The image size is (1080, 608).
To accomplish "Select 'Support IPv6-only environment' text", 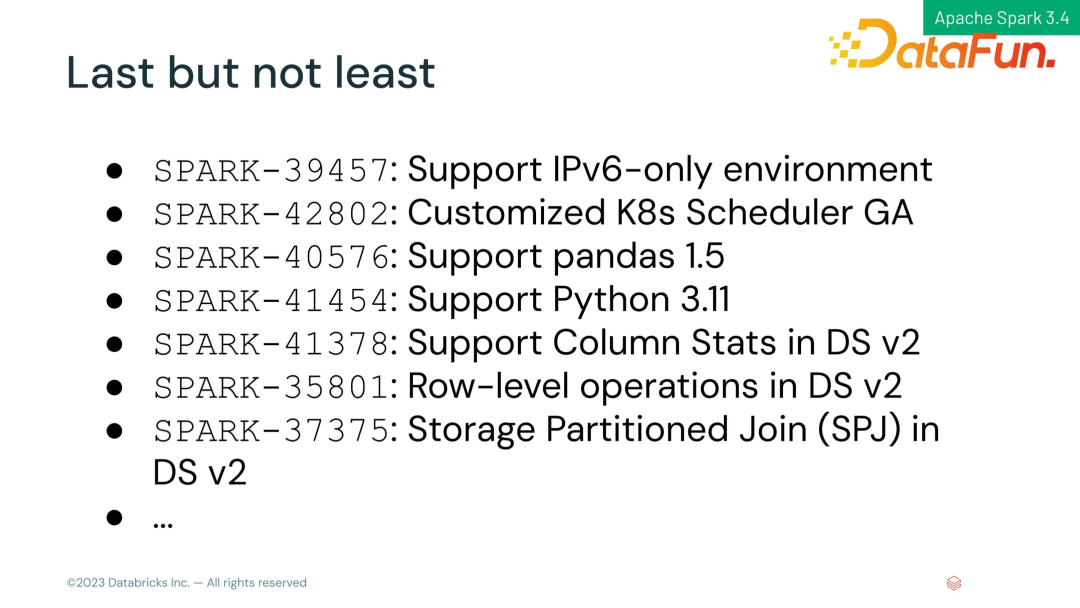I will 669,170.
